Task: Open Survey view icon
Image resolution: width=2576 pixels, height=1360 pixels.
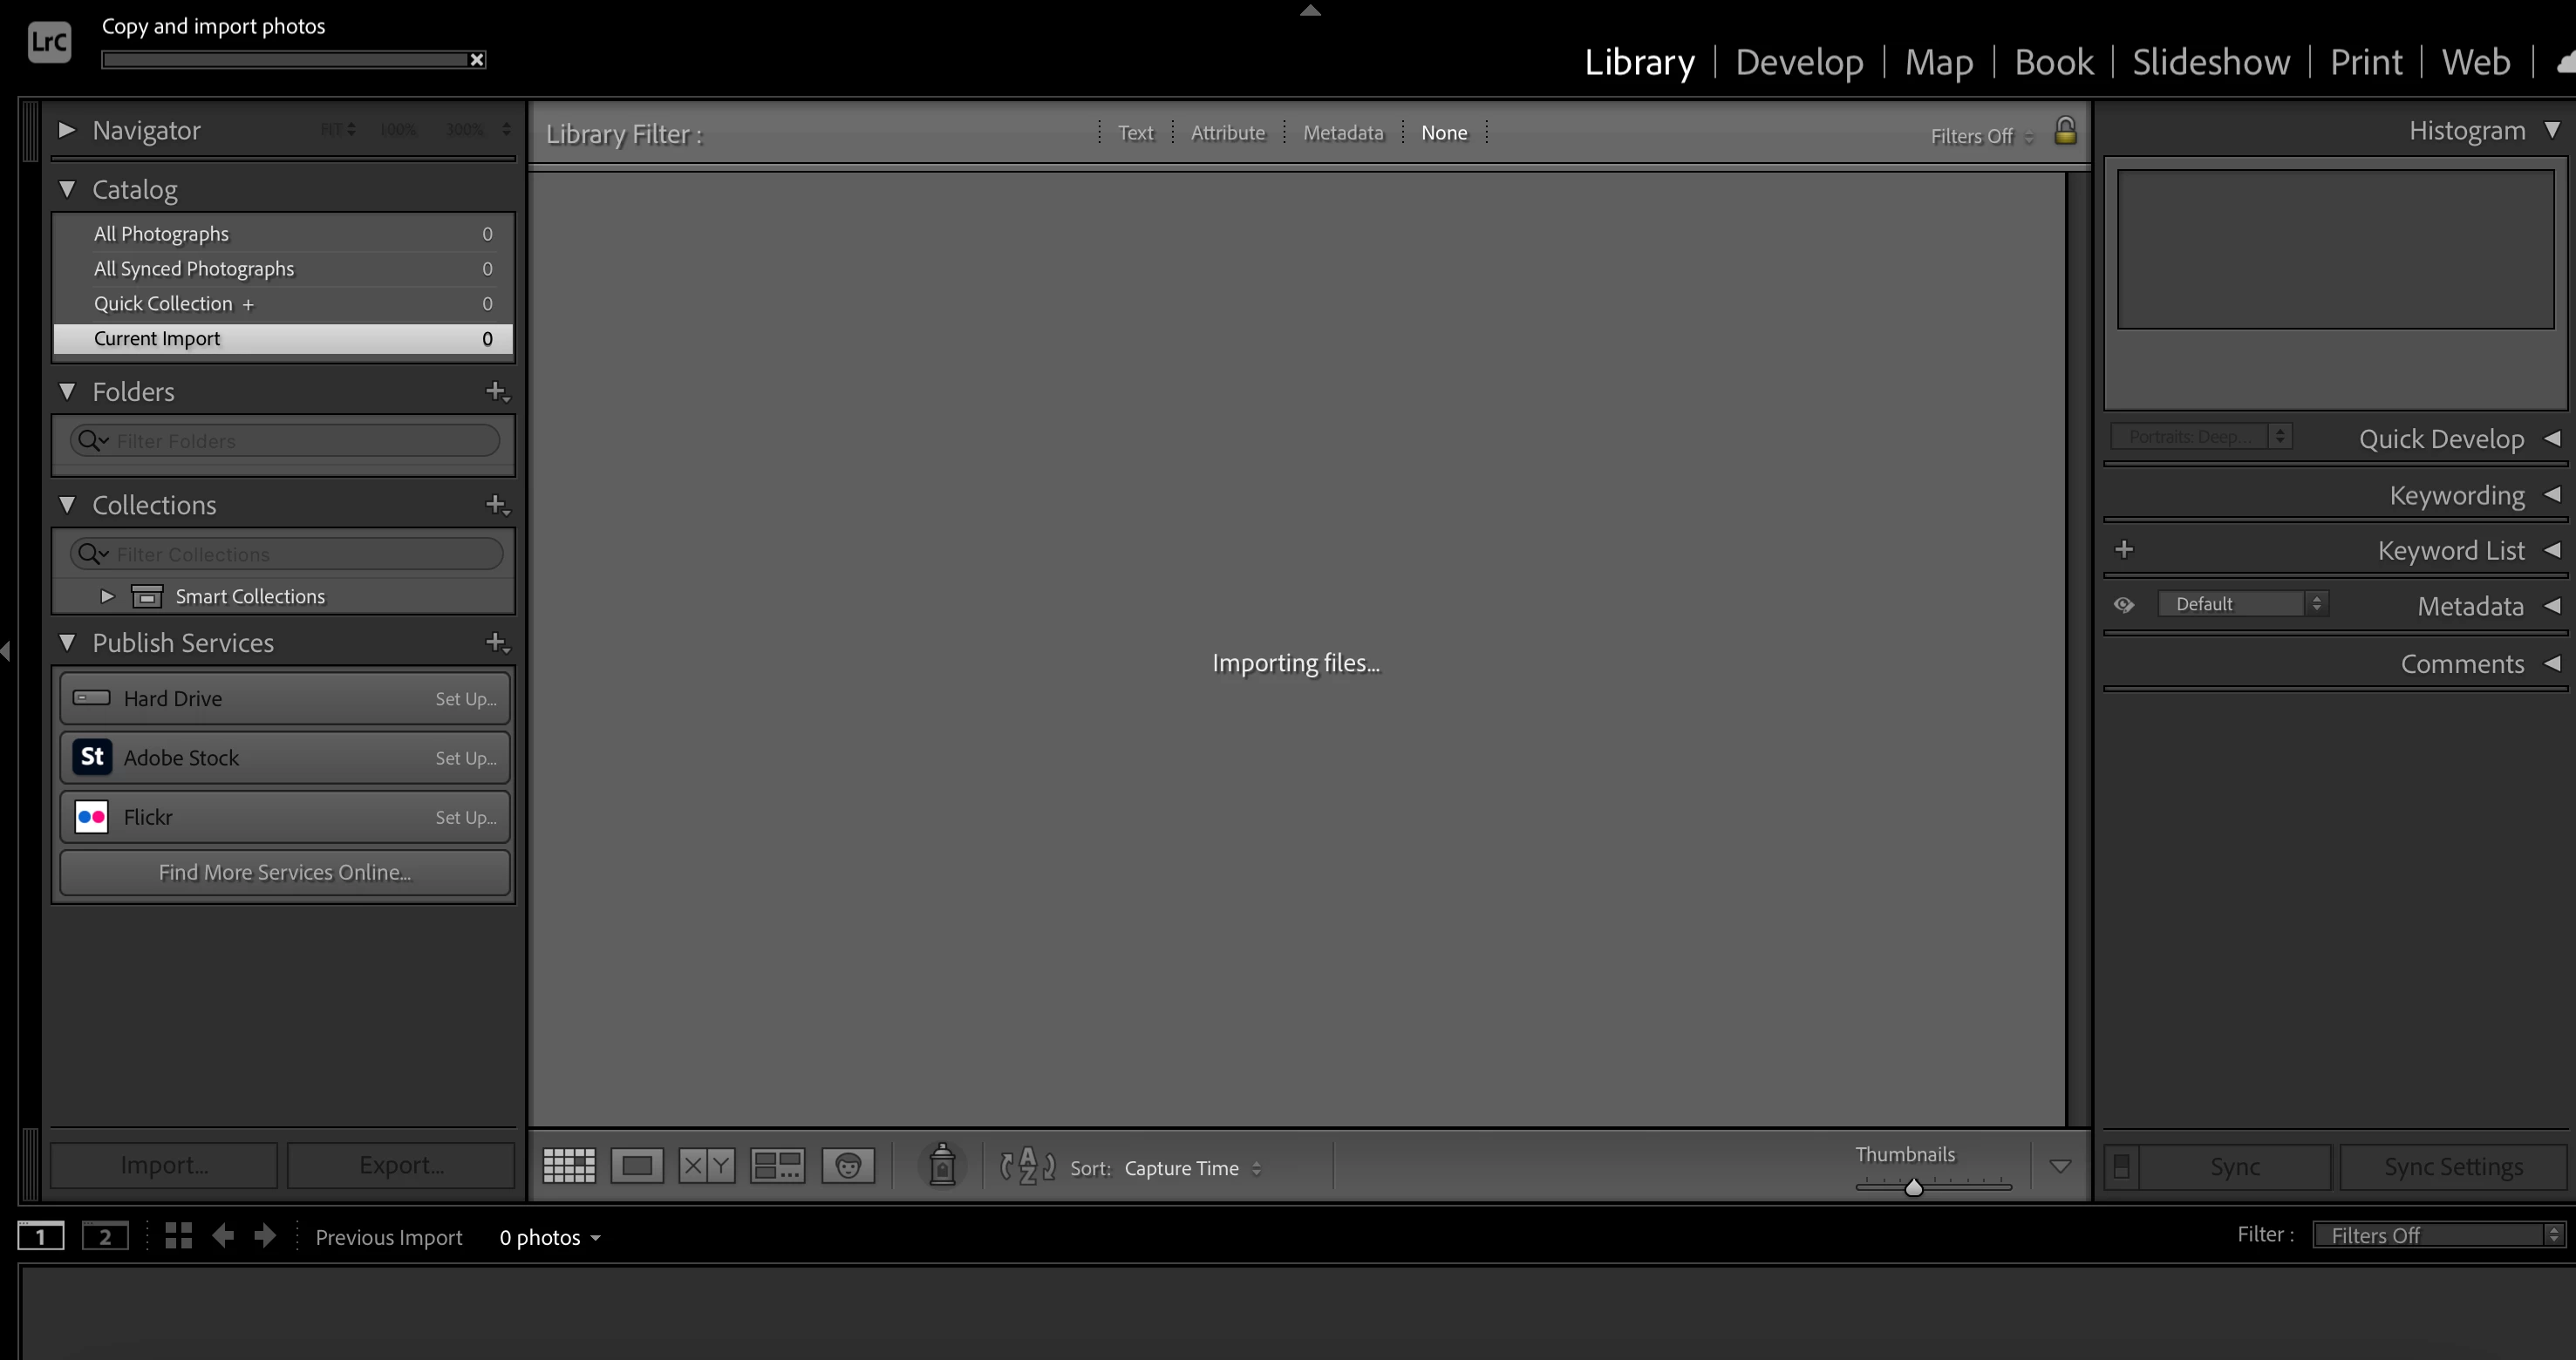Action: 777,1166
